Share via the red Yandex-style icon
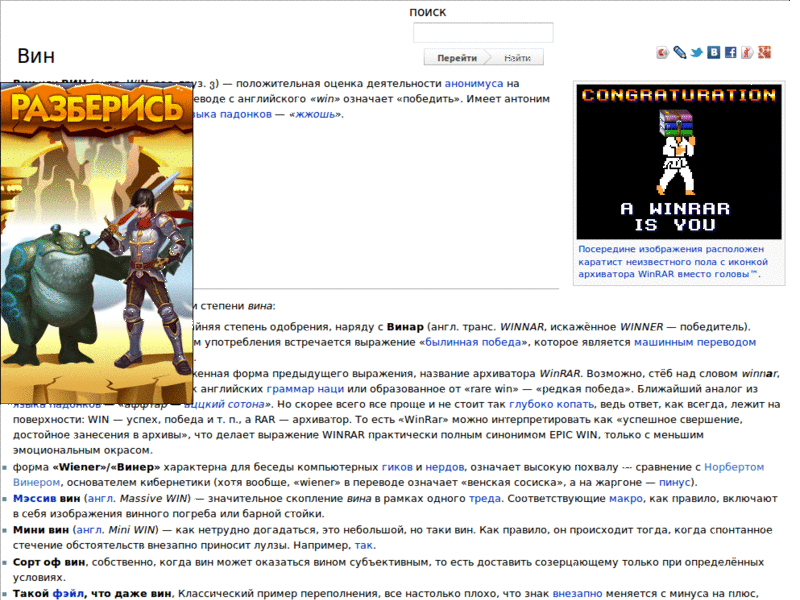Screen dimensions: 800x600 (x=662, y=53)
